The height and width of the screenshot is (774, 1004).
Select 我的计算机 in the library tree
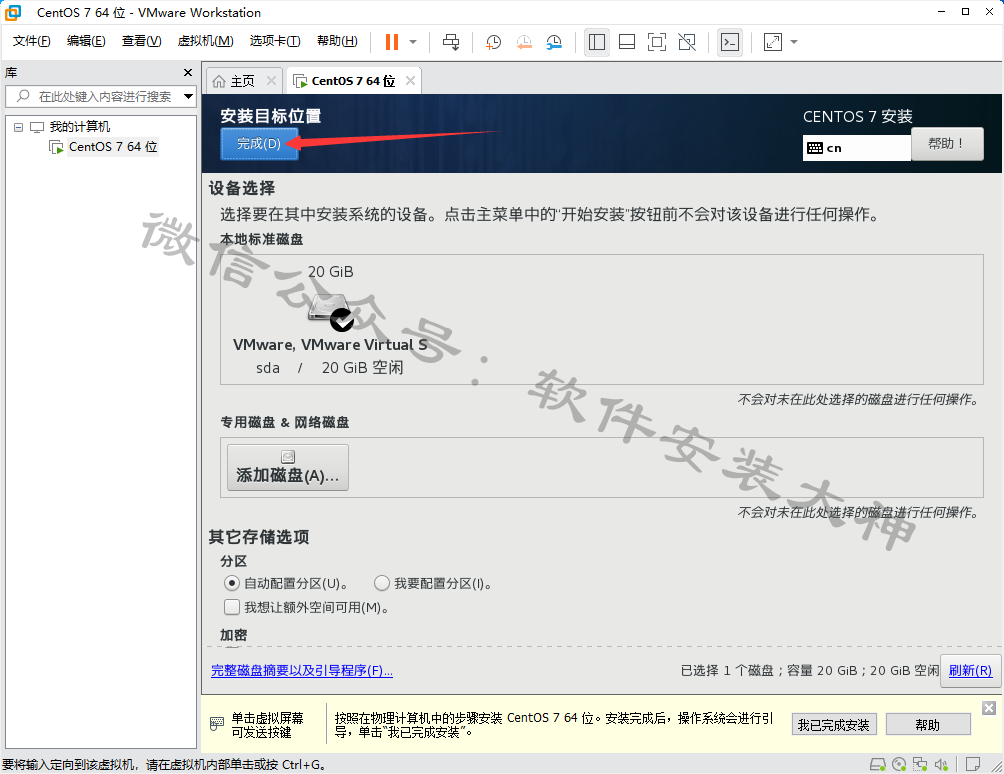[x=79, y=127]
